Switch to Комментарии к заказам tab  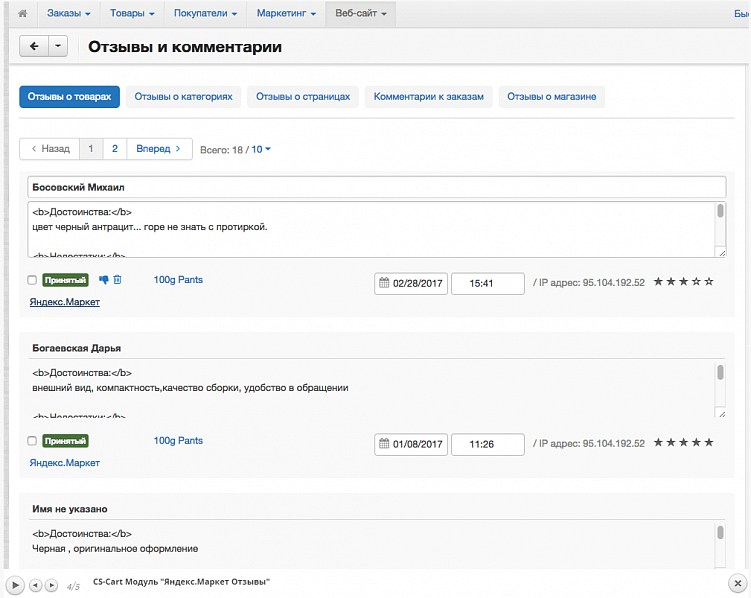pos(429,97)
